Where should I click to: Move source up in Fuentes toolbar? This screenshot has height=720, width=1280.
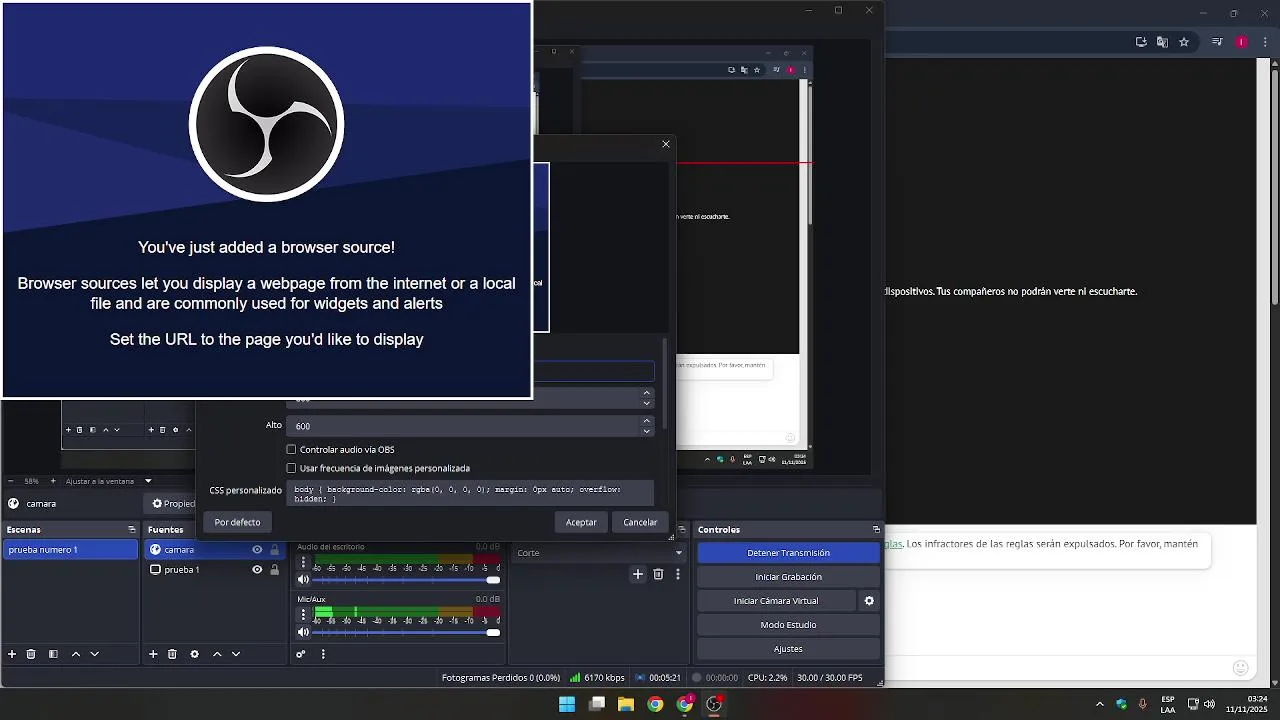tap(216, 654)
